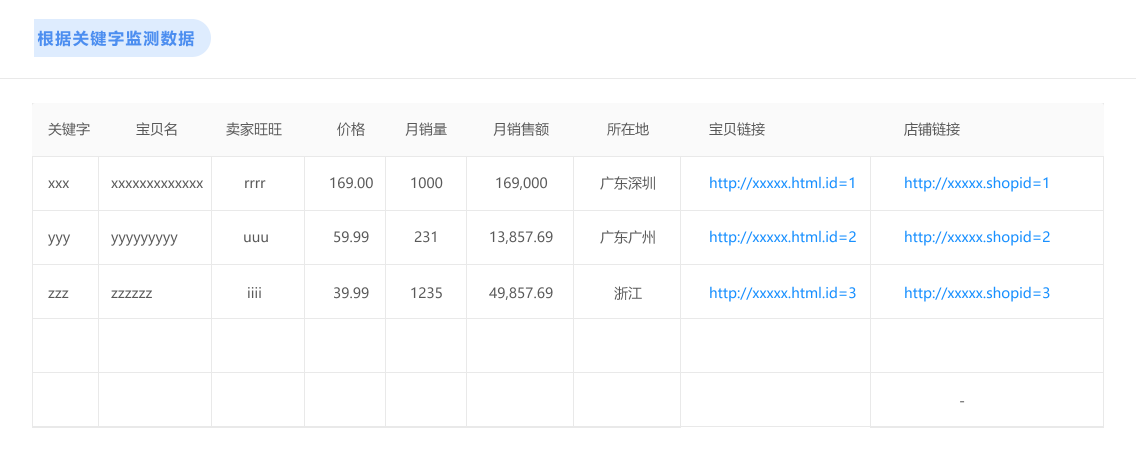1136x451 pixels.
Task: Select sales amount cell 169,000
Action: point(521,183)
